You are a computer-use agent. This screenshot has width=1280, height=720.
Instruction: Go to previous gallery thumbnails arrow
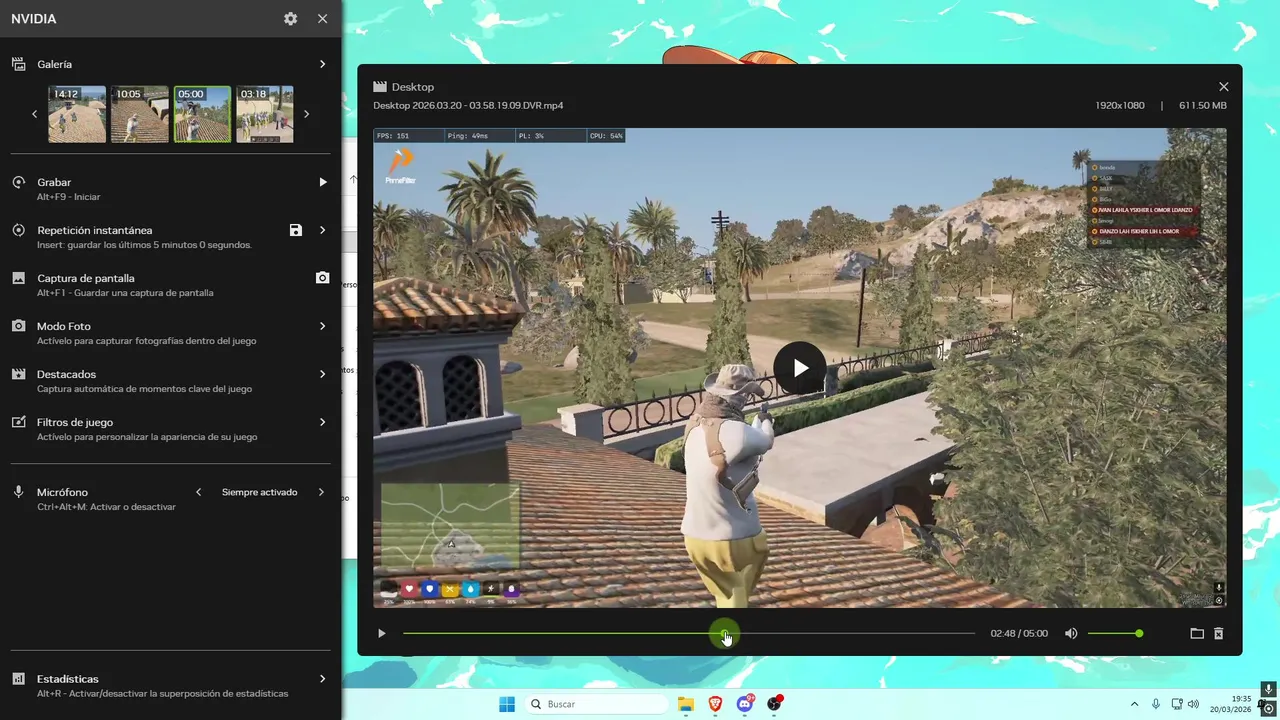34,114
